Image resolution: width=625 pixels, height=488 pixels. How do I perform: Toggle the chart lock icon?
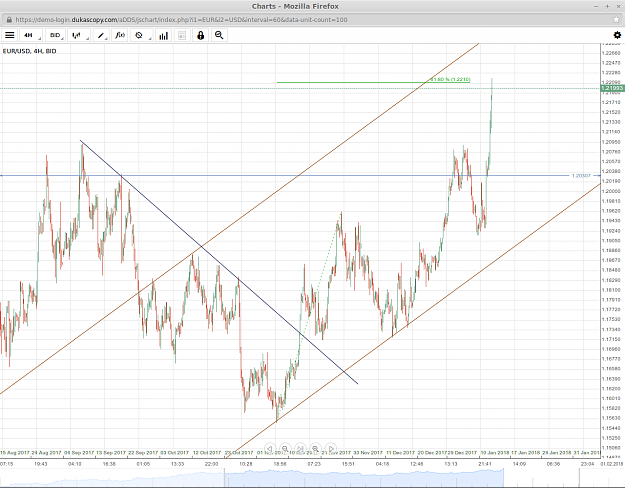pos(200,35)
